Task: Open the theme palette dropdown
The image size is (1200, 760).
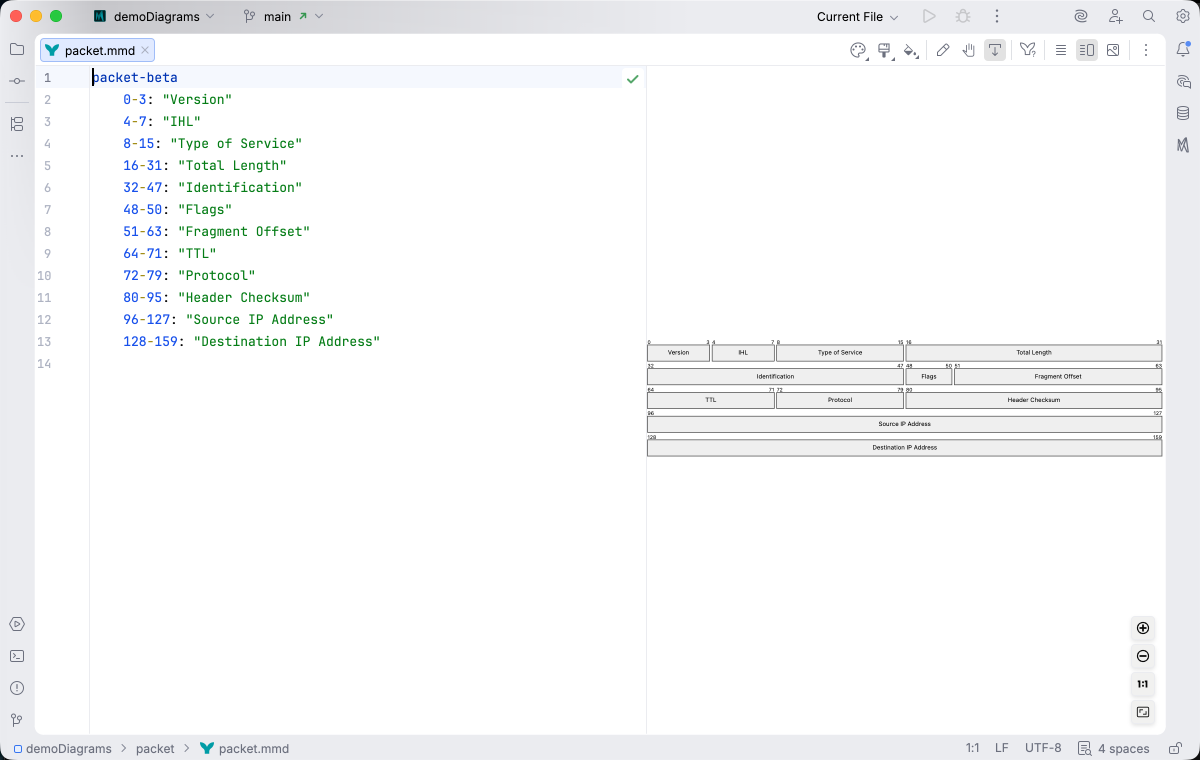Action: click(858, 50)
